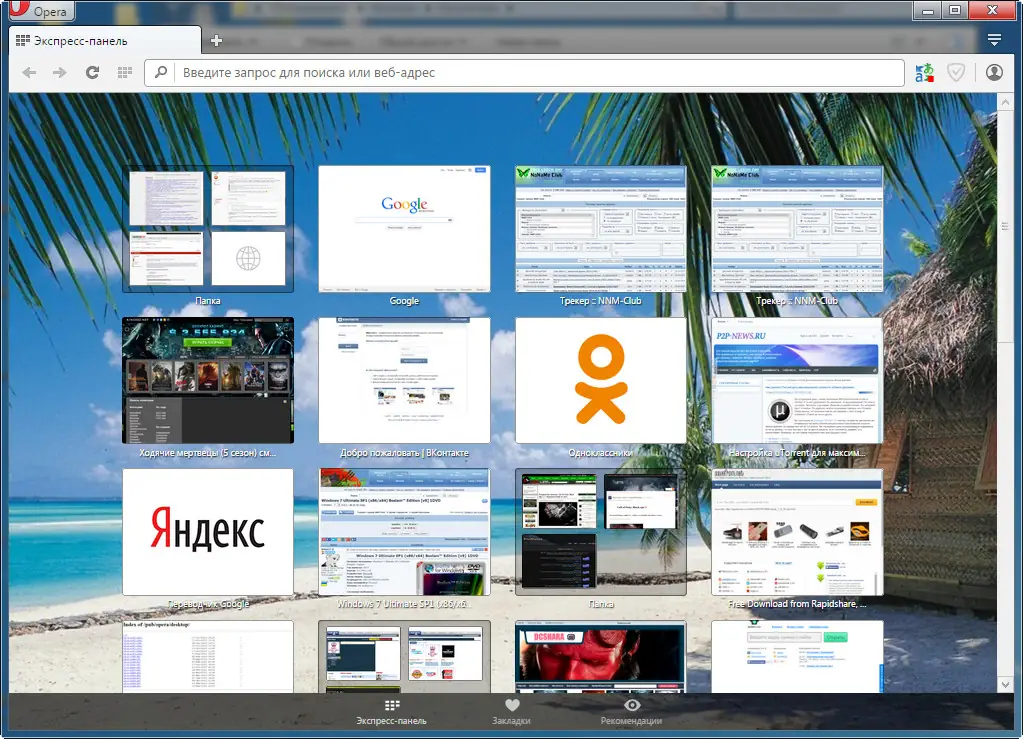The image size is (1023, 739).
Task: Open Speed Dial grid icon in toolbar
Action: 125,72
